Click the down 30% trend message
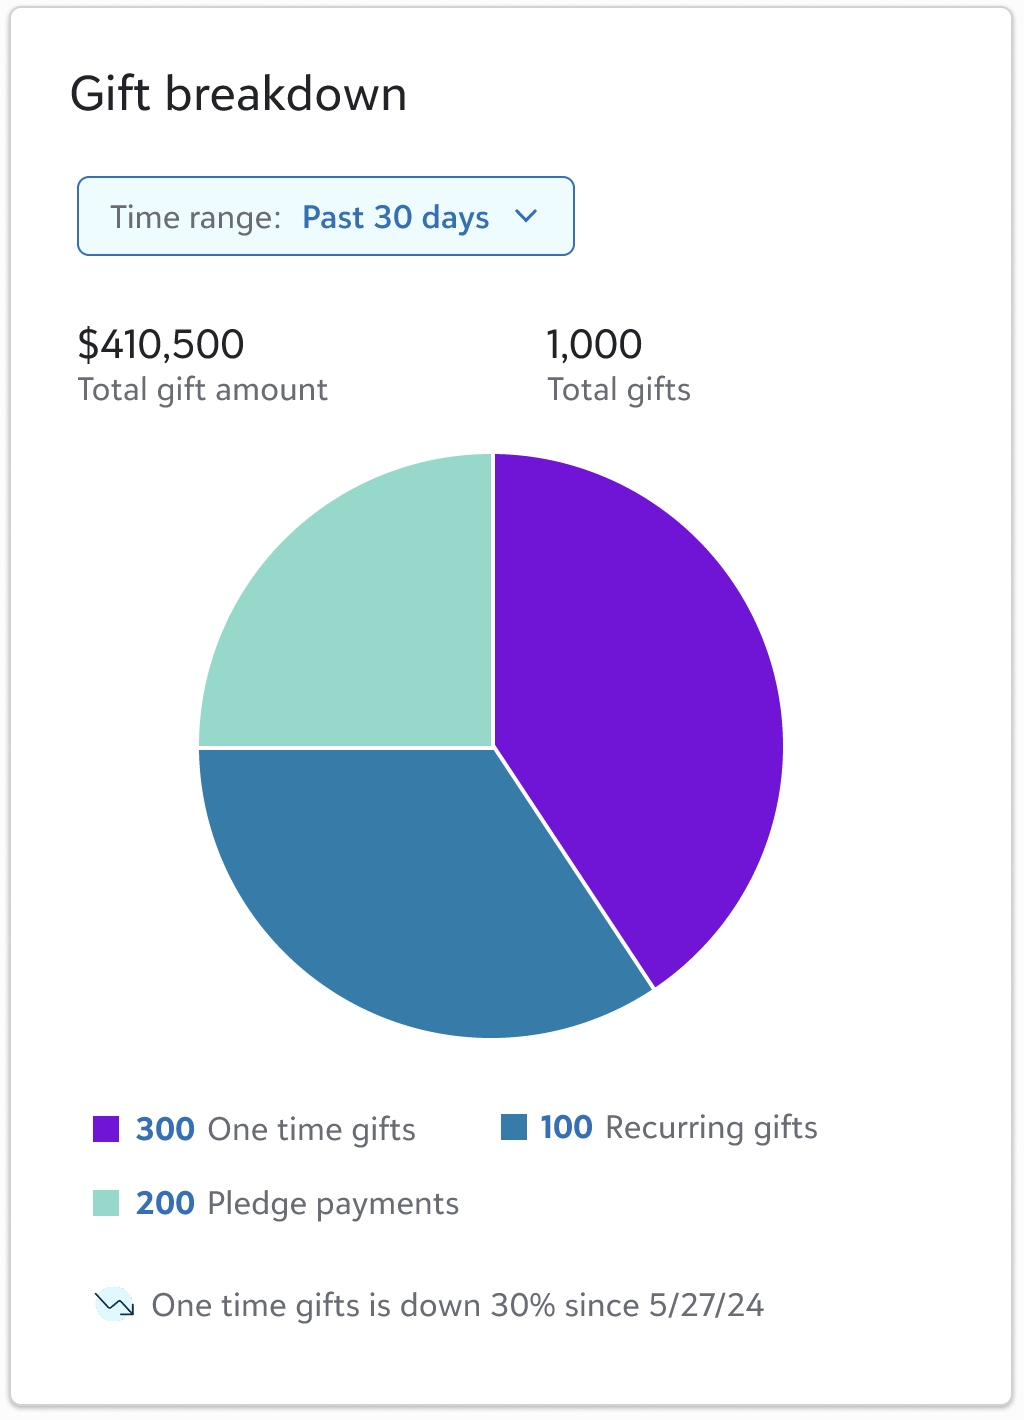This screenshot has height=1420, width=1024. 457,1305
